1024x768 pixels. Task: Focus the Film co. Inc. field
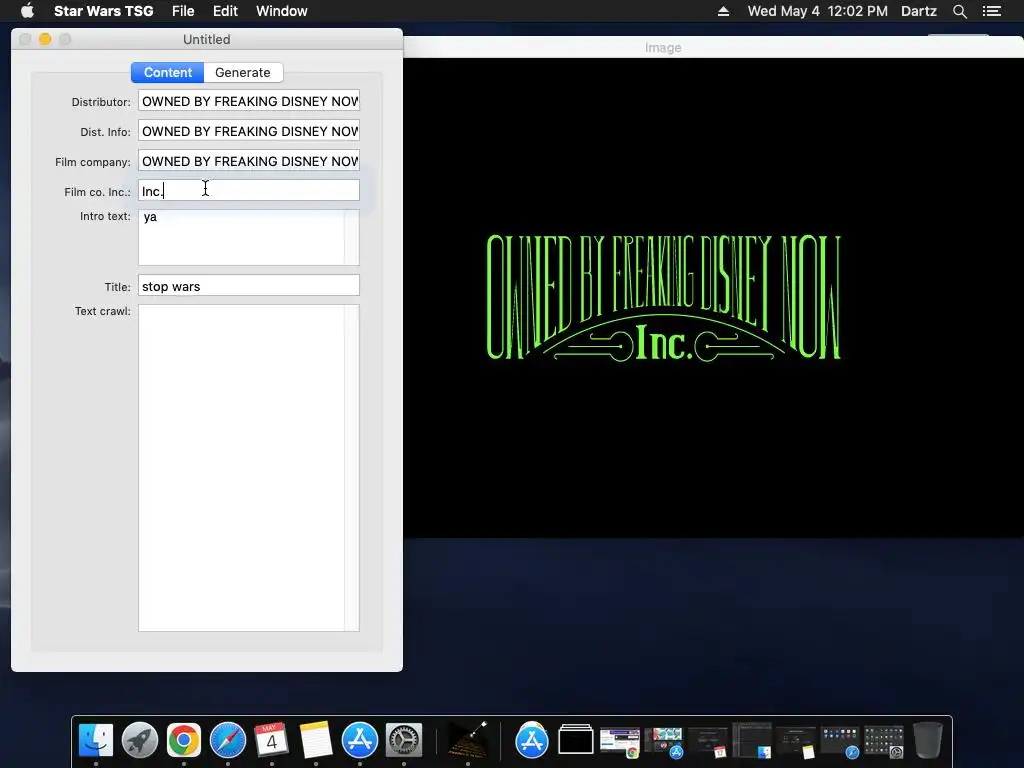(249, 191)
